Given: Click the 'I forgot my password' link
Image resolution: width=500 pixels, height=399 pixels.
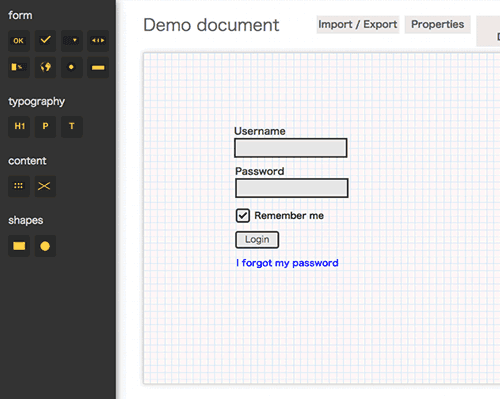Looking at the screenshot, I should pos(287,263).
